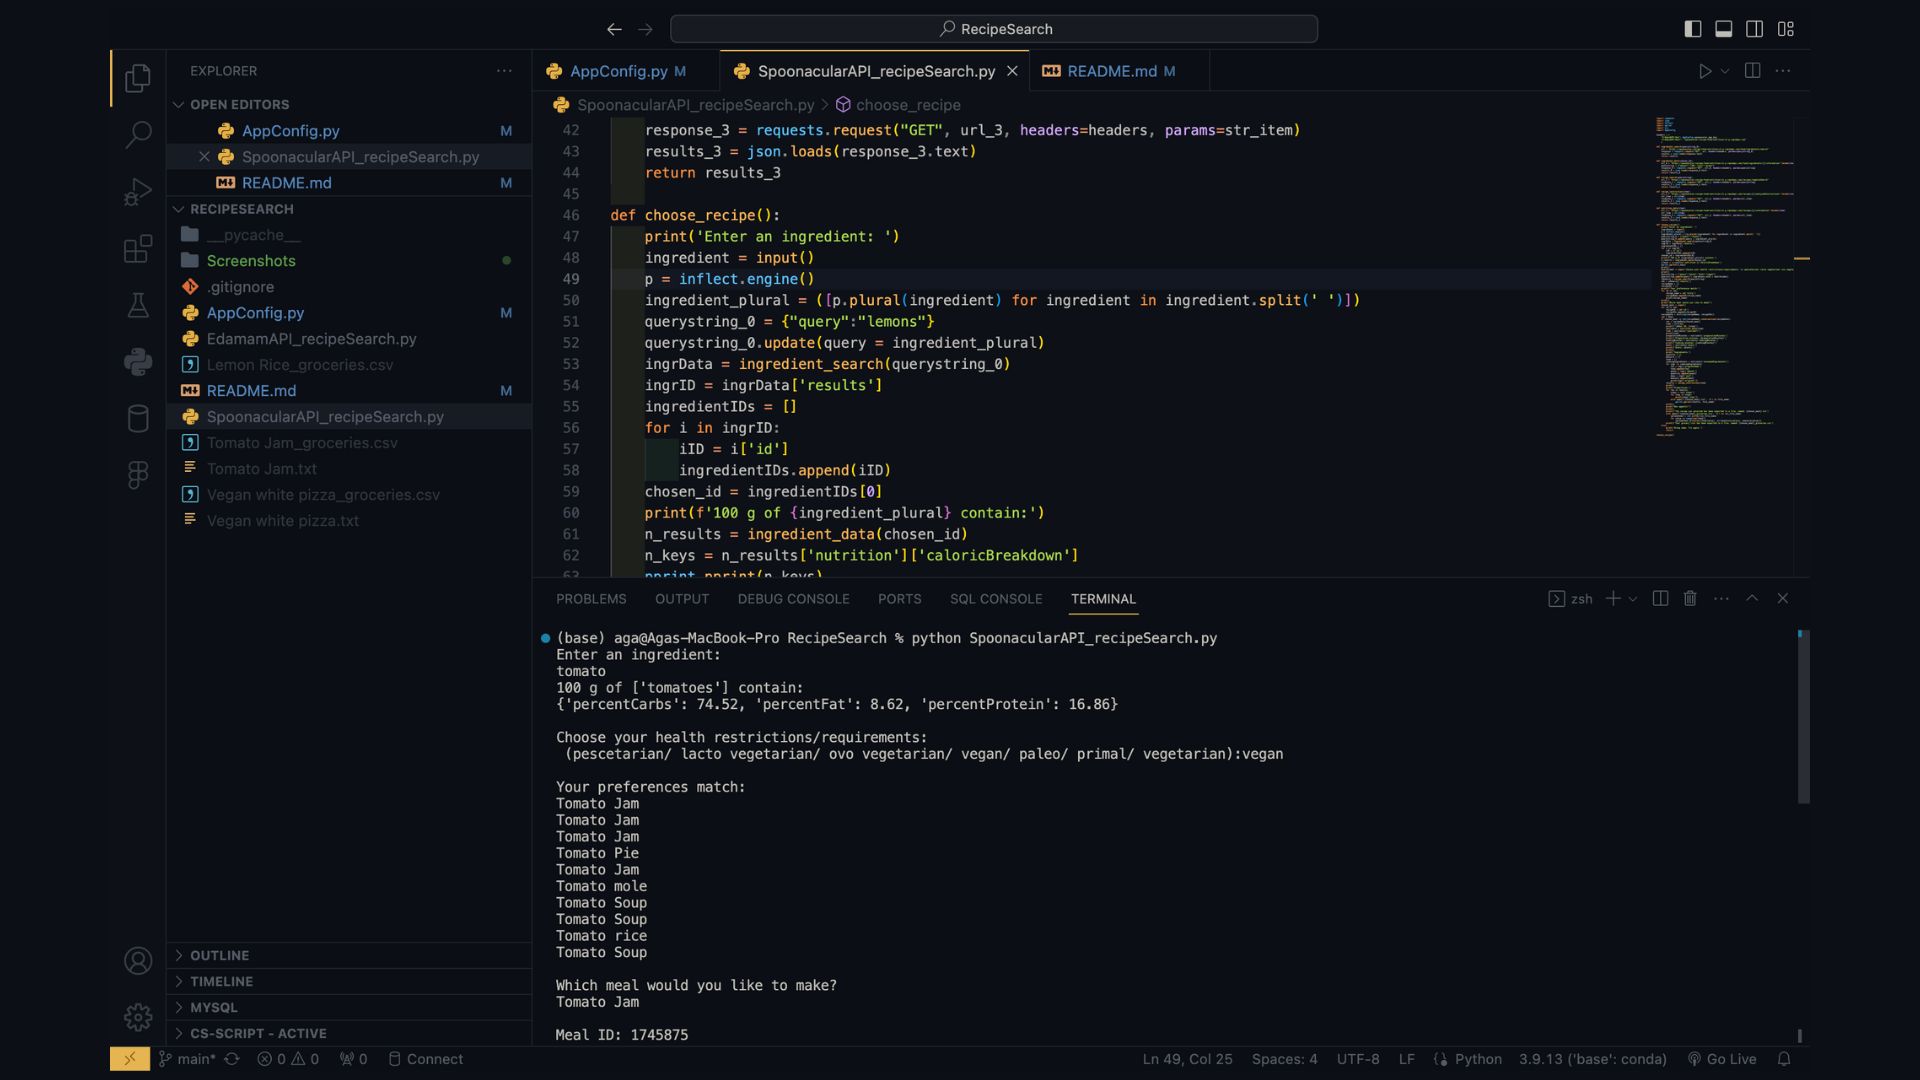Image resolution: width=1920 pixels, height=1080 pixels.
Task: Toggle the bottom panel visibility
Action: coord(1724,29)
